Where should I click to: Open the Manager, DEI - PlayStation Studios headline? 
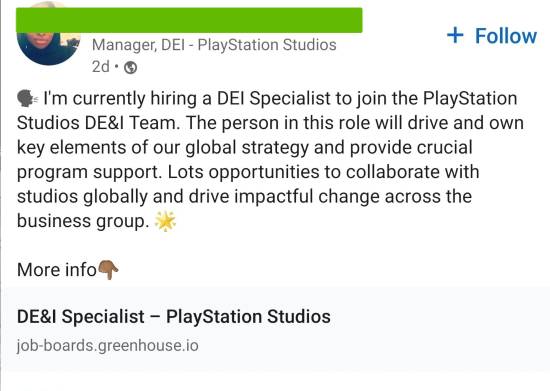pyautogui.click(x=214, y=45)
